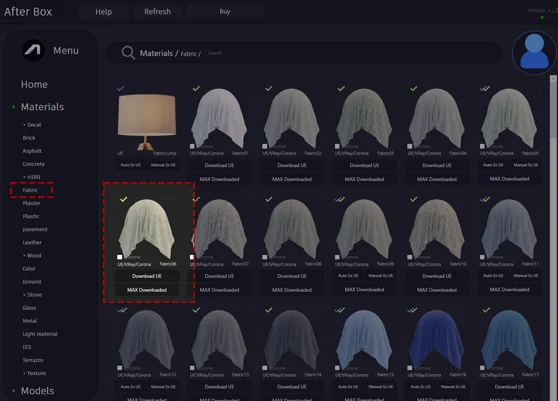Select the Fabric category in sidebar
Viewport: 558px width, 401px height.
(x=30, y=190)
